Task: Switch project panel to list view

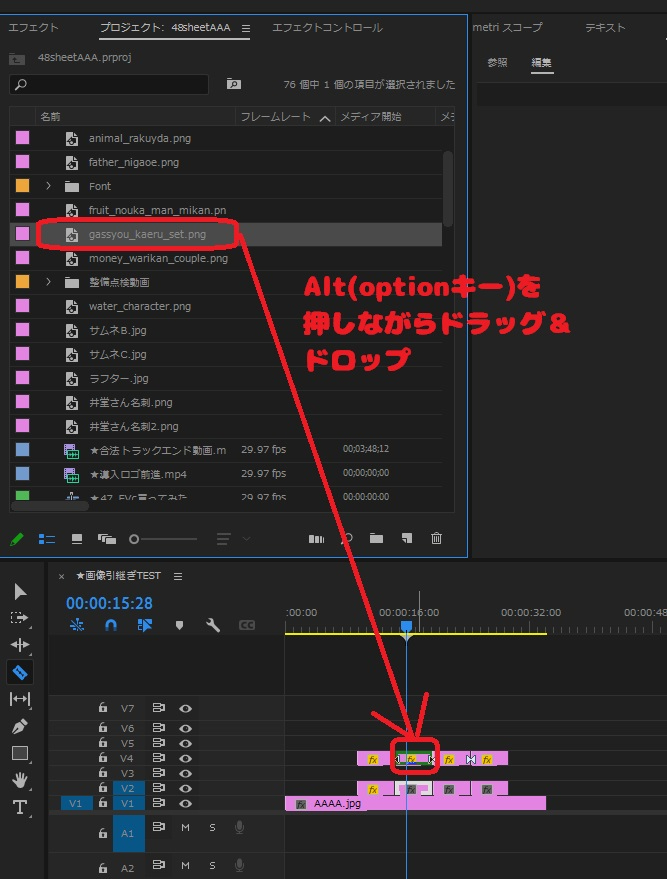Action: (x=47, y=539)
